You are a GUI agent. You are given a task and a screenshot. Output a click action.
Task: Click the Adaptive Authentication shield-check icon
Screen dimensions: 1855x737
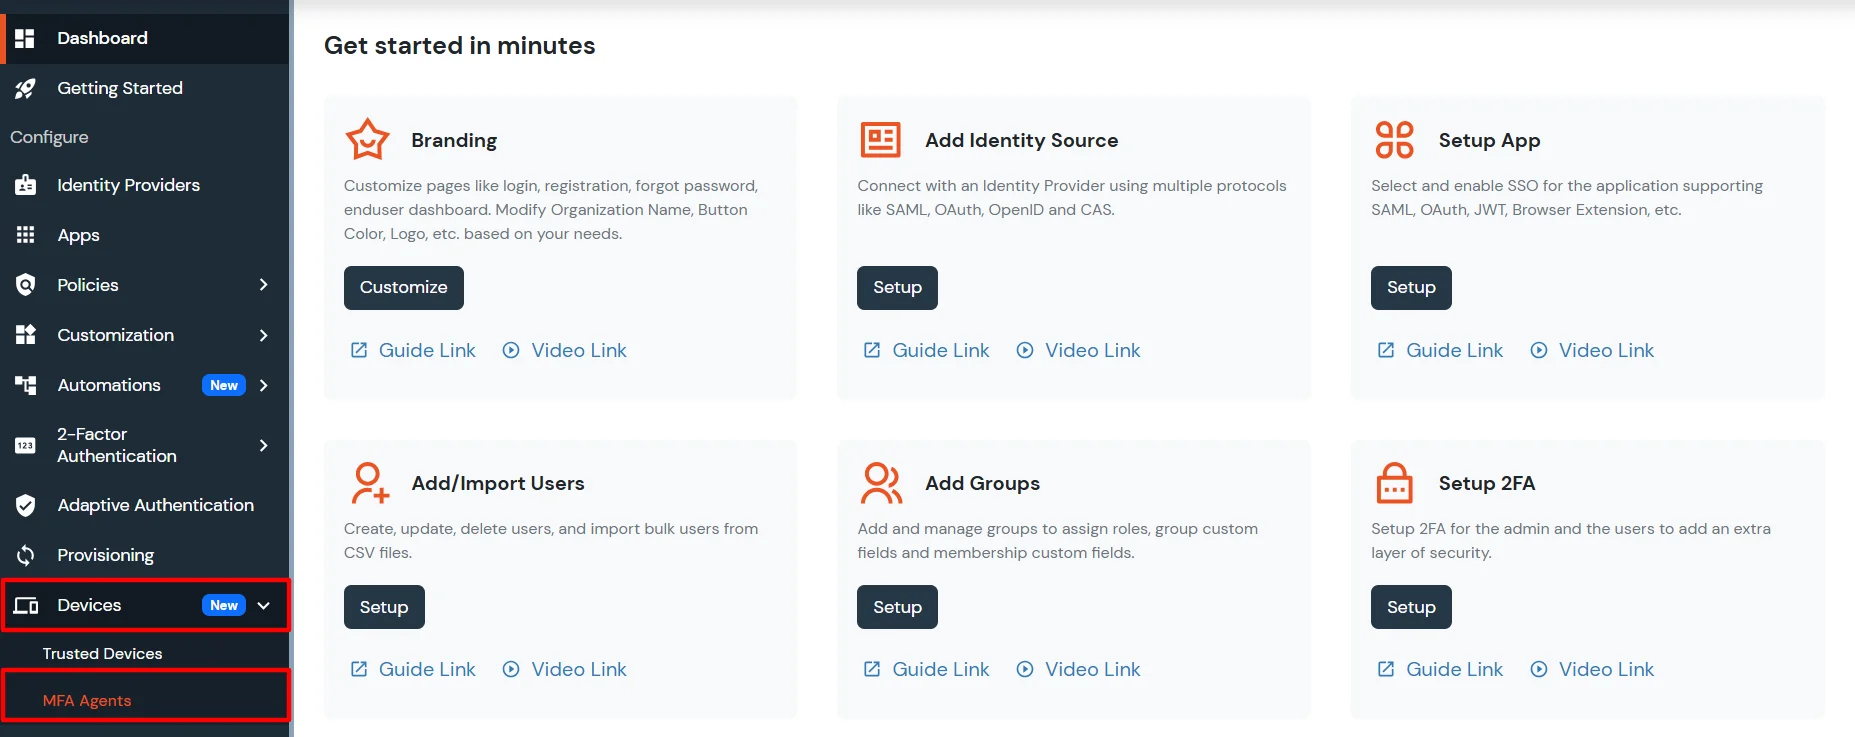(25, 505)
